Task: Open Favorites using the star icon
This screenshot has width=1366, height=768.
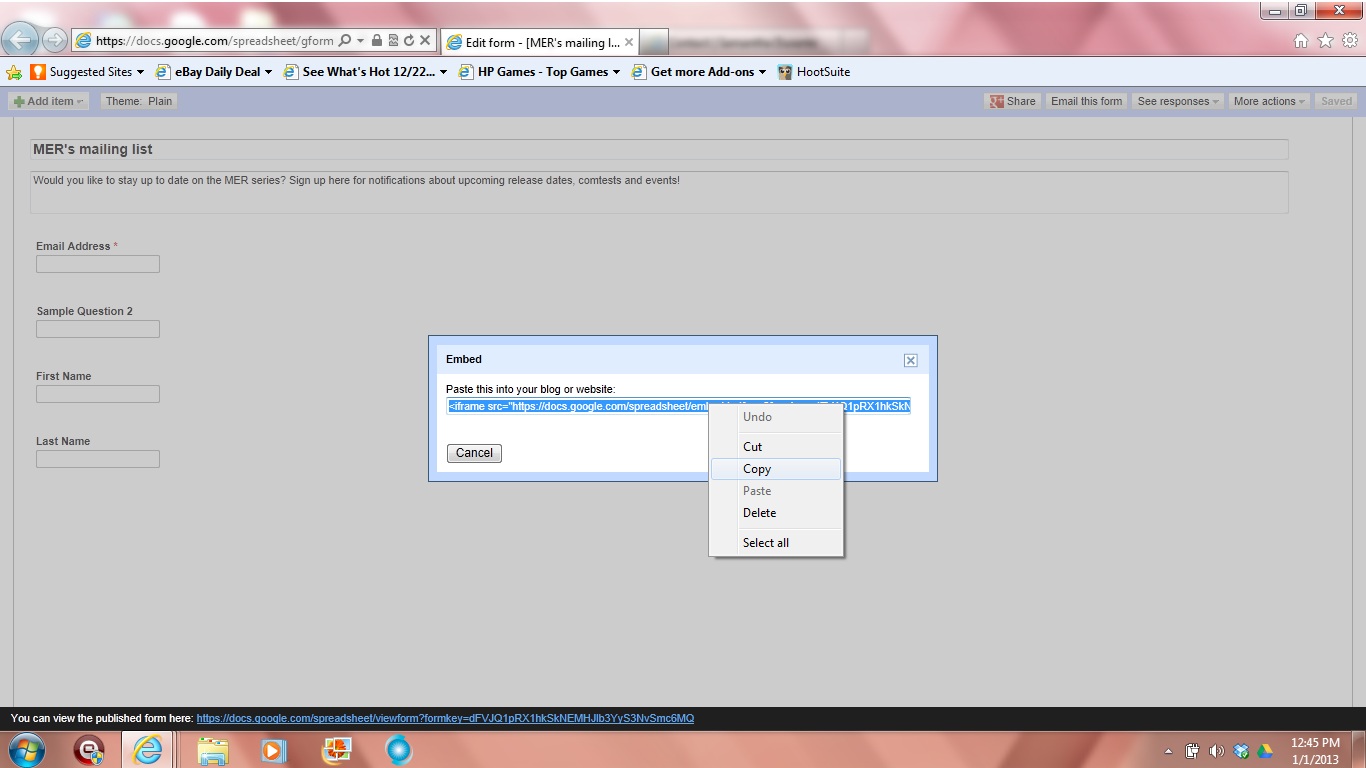Action: coord(1325,41)
